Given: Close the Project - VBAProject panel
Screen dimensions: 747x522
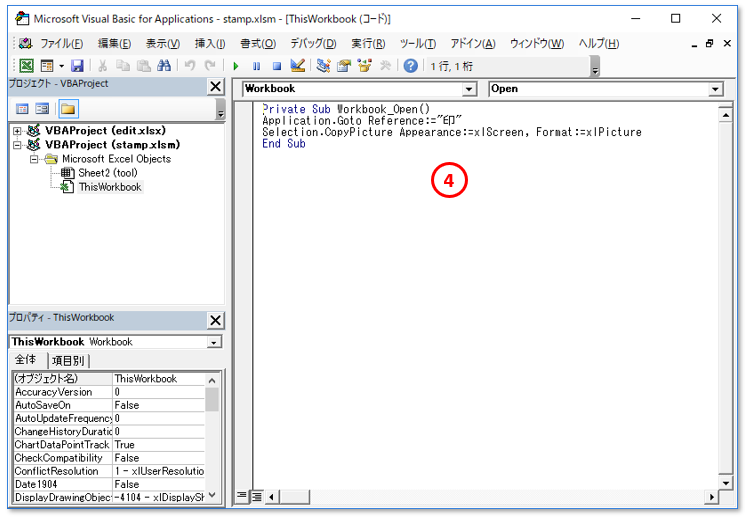Looking at the screenshot, I should (215, 87).
